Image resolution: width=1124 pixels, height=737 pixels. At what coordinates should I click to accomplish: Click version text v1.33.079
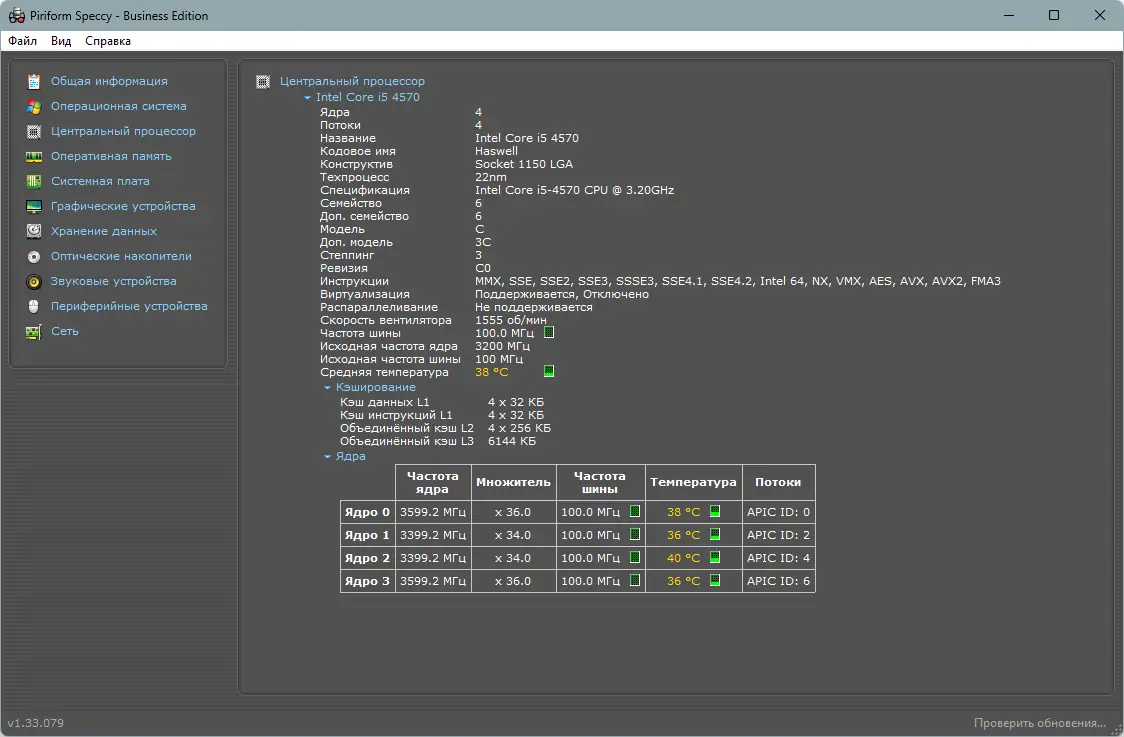pos(36,723)
